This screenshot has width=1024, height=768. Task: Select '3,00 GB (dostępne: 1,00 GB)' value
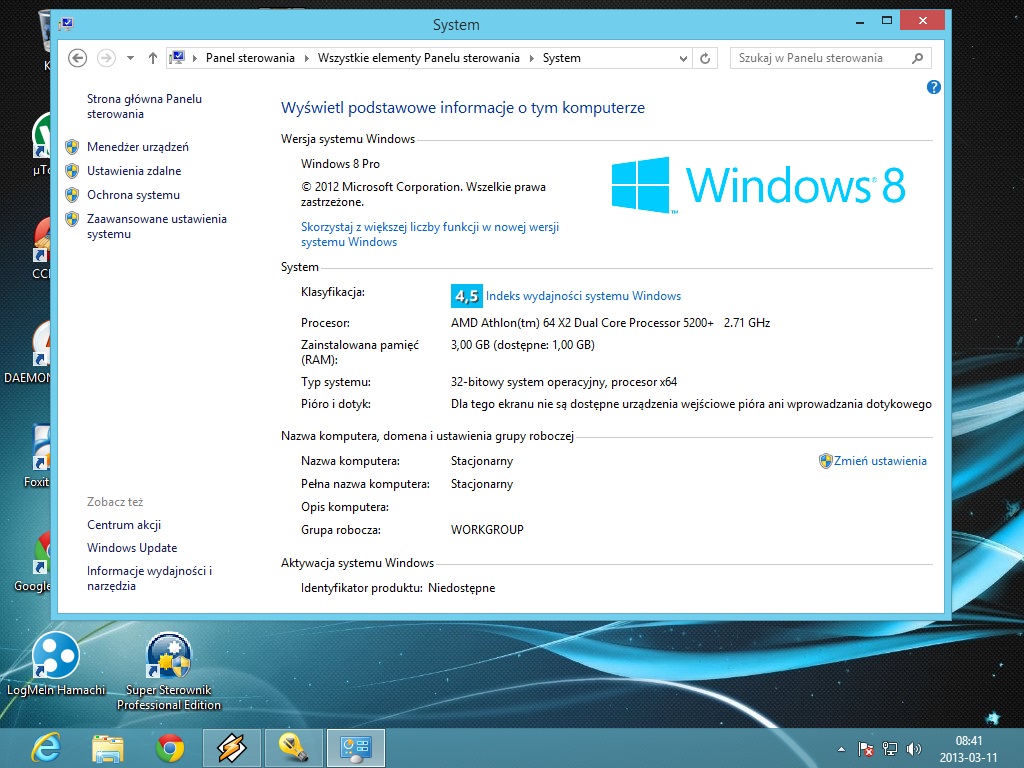coord(522,345)
